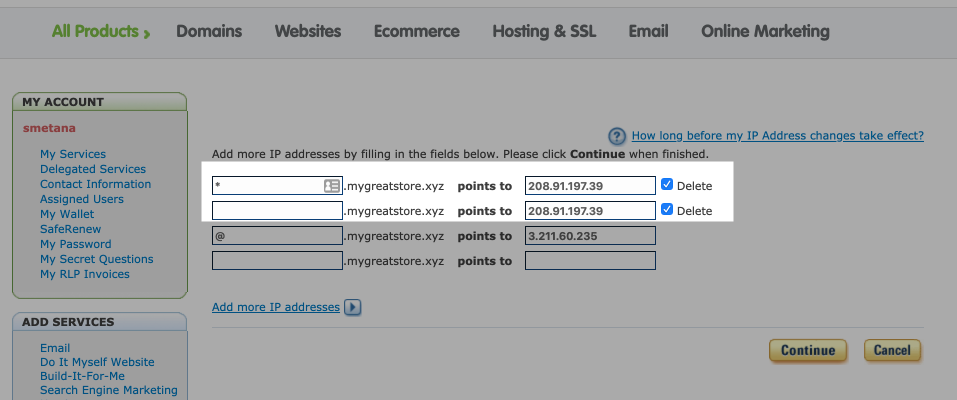Uncheck Delete for the blank subdomain record
This screenshot has width=957, height=400.
666,209
